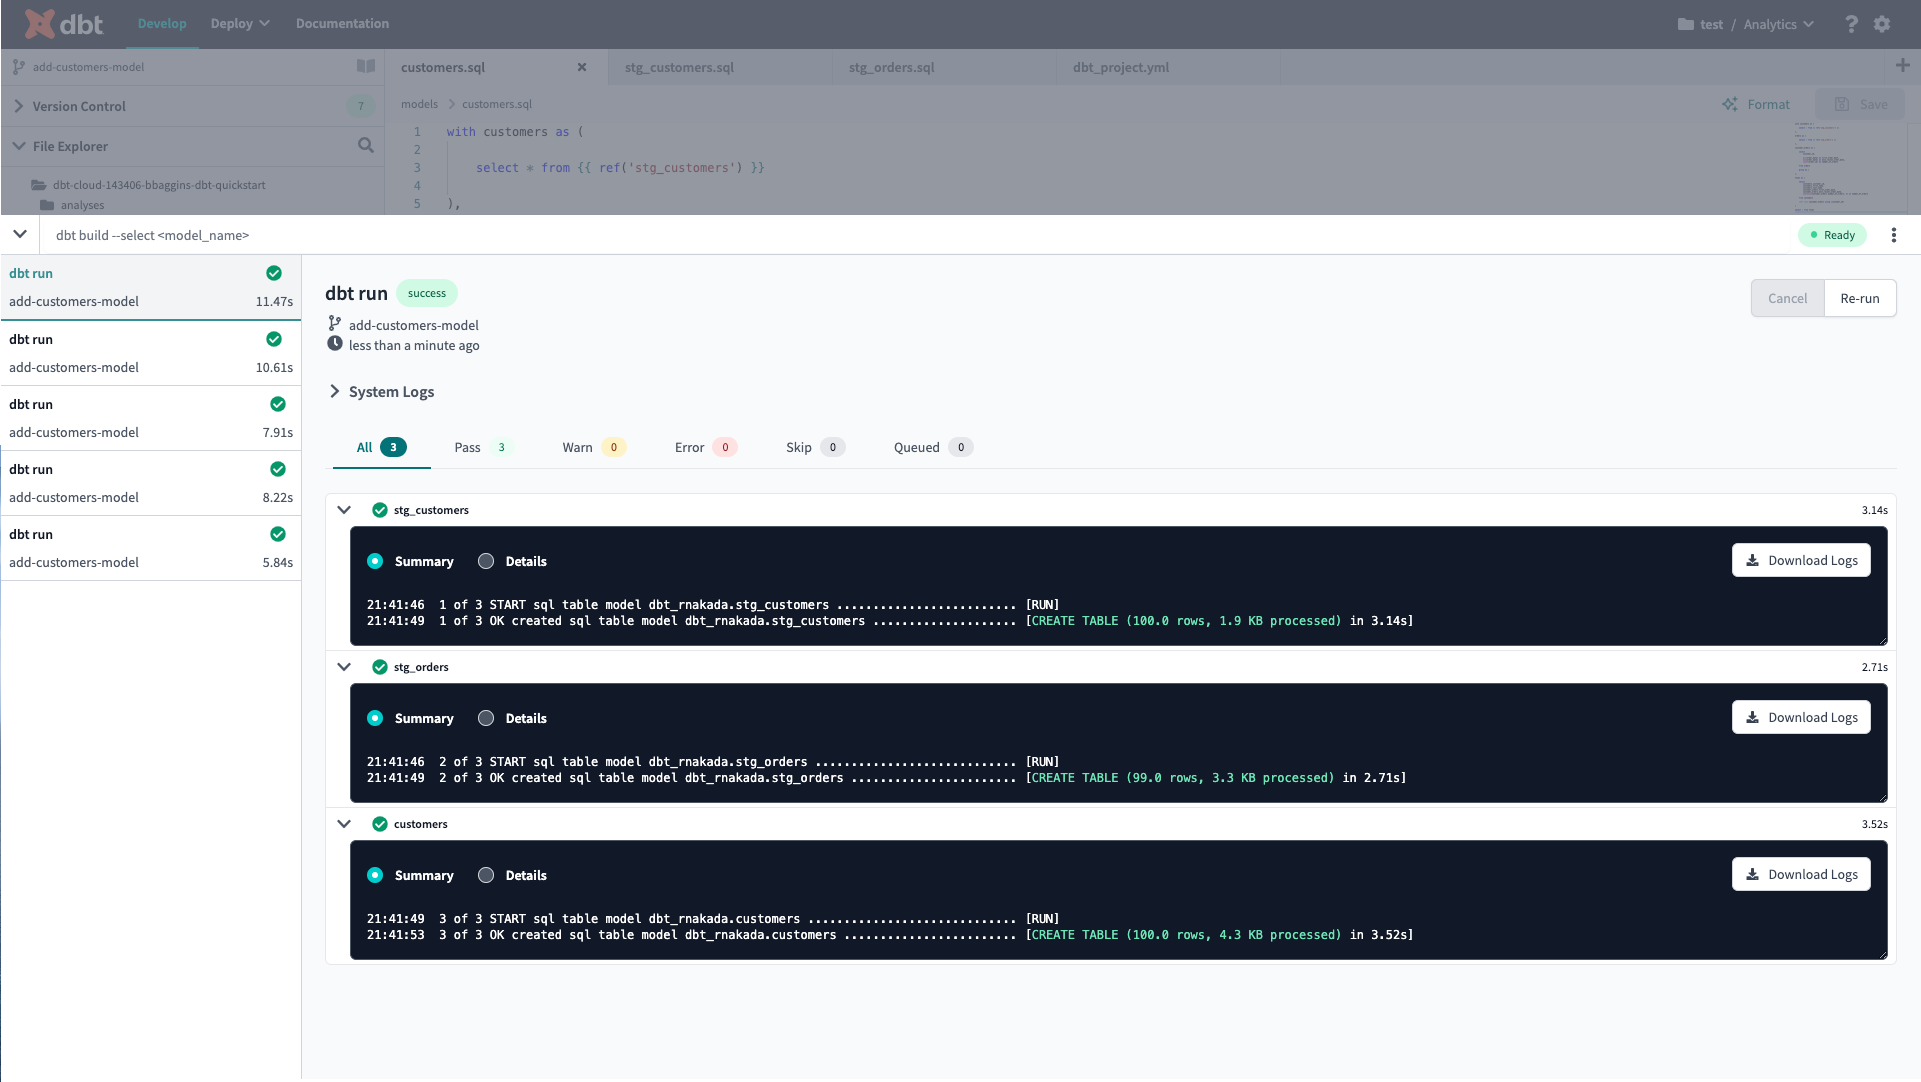Add a new file tab with plus icon
Screen dimensions: 1921x1082
point(1902,65)
